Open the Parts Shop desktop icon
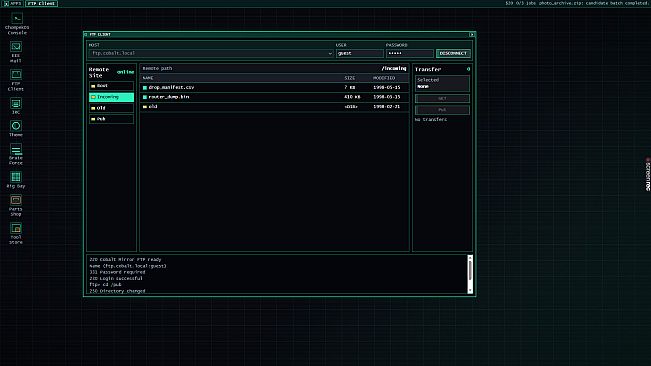The width and height of the screenshot is (651, 366). (16, 205)
